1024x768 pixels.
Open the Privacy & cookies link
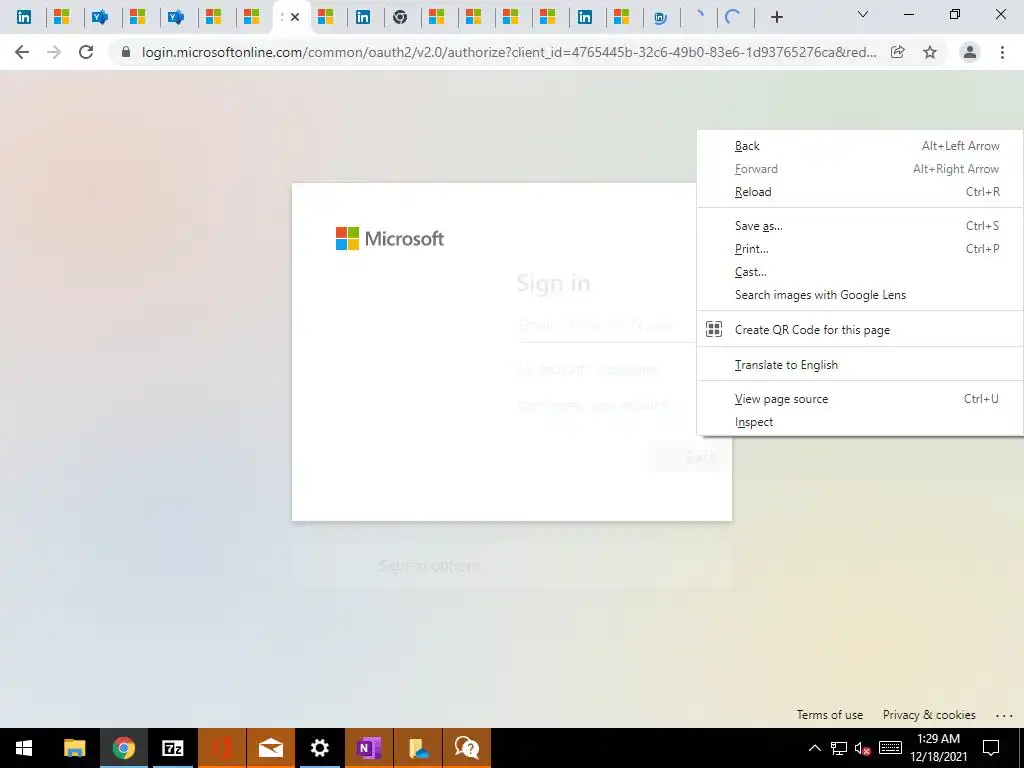tap(929, 714)
